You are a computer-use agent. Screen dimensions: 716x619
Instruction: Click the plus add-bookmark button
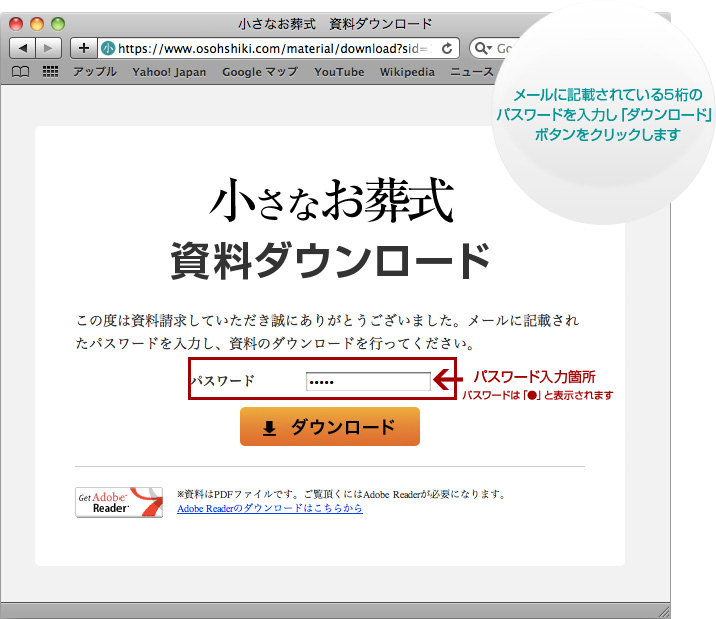(84, 48)
